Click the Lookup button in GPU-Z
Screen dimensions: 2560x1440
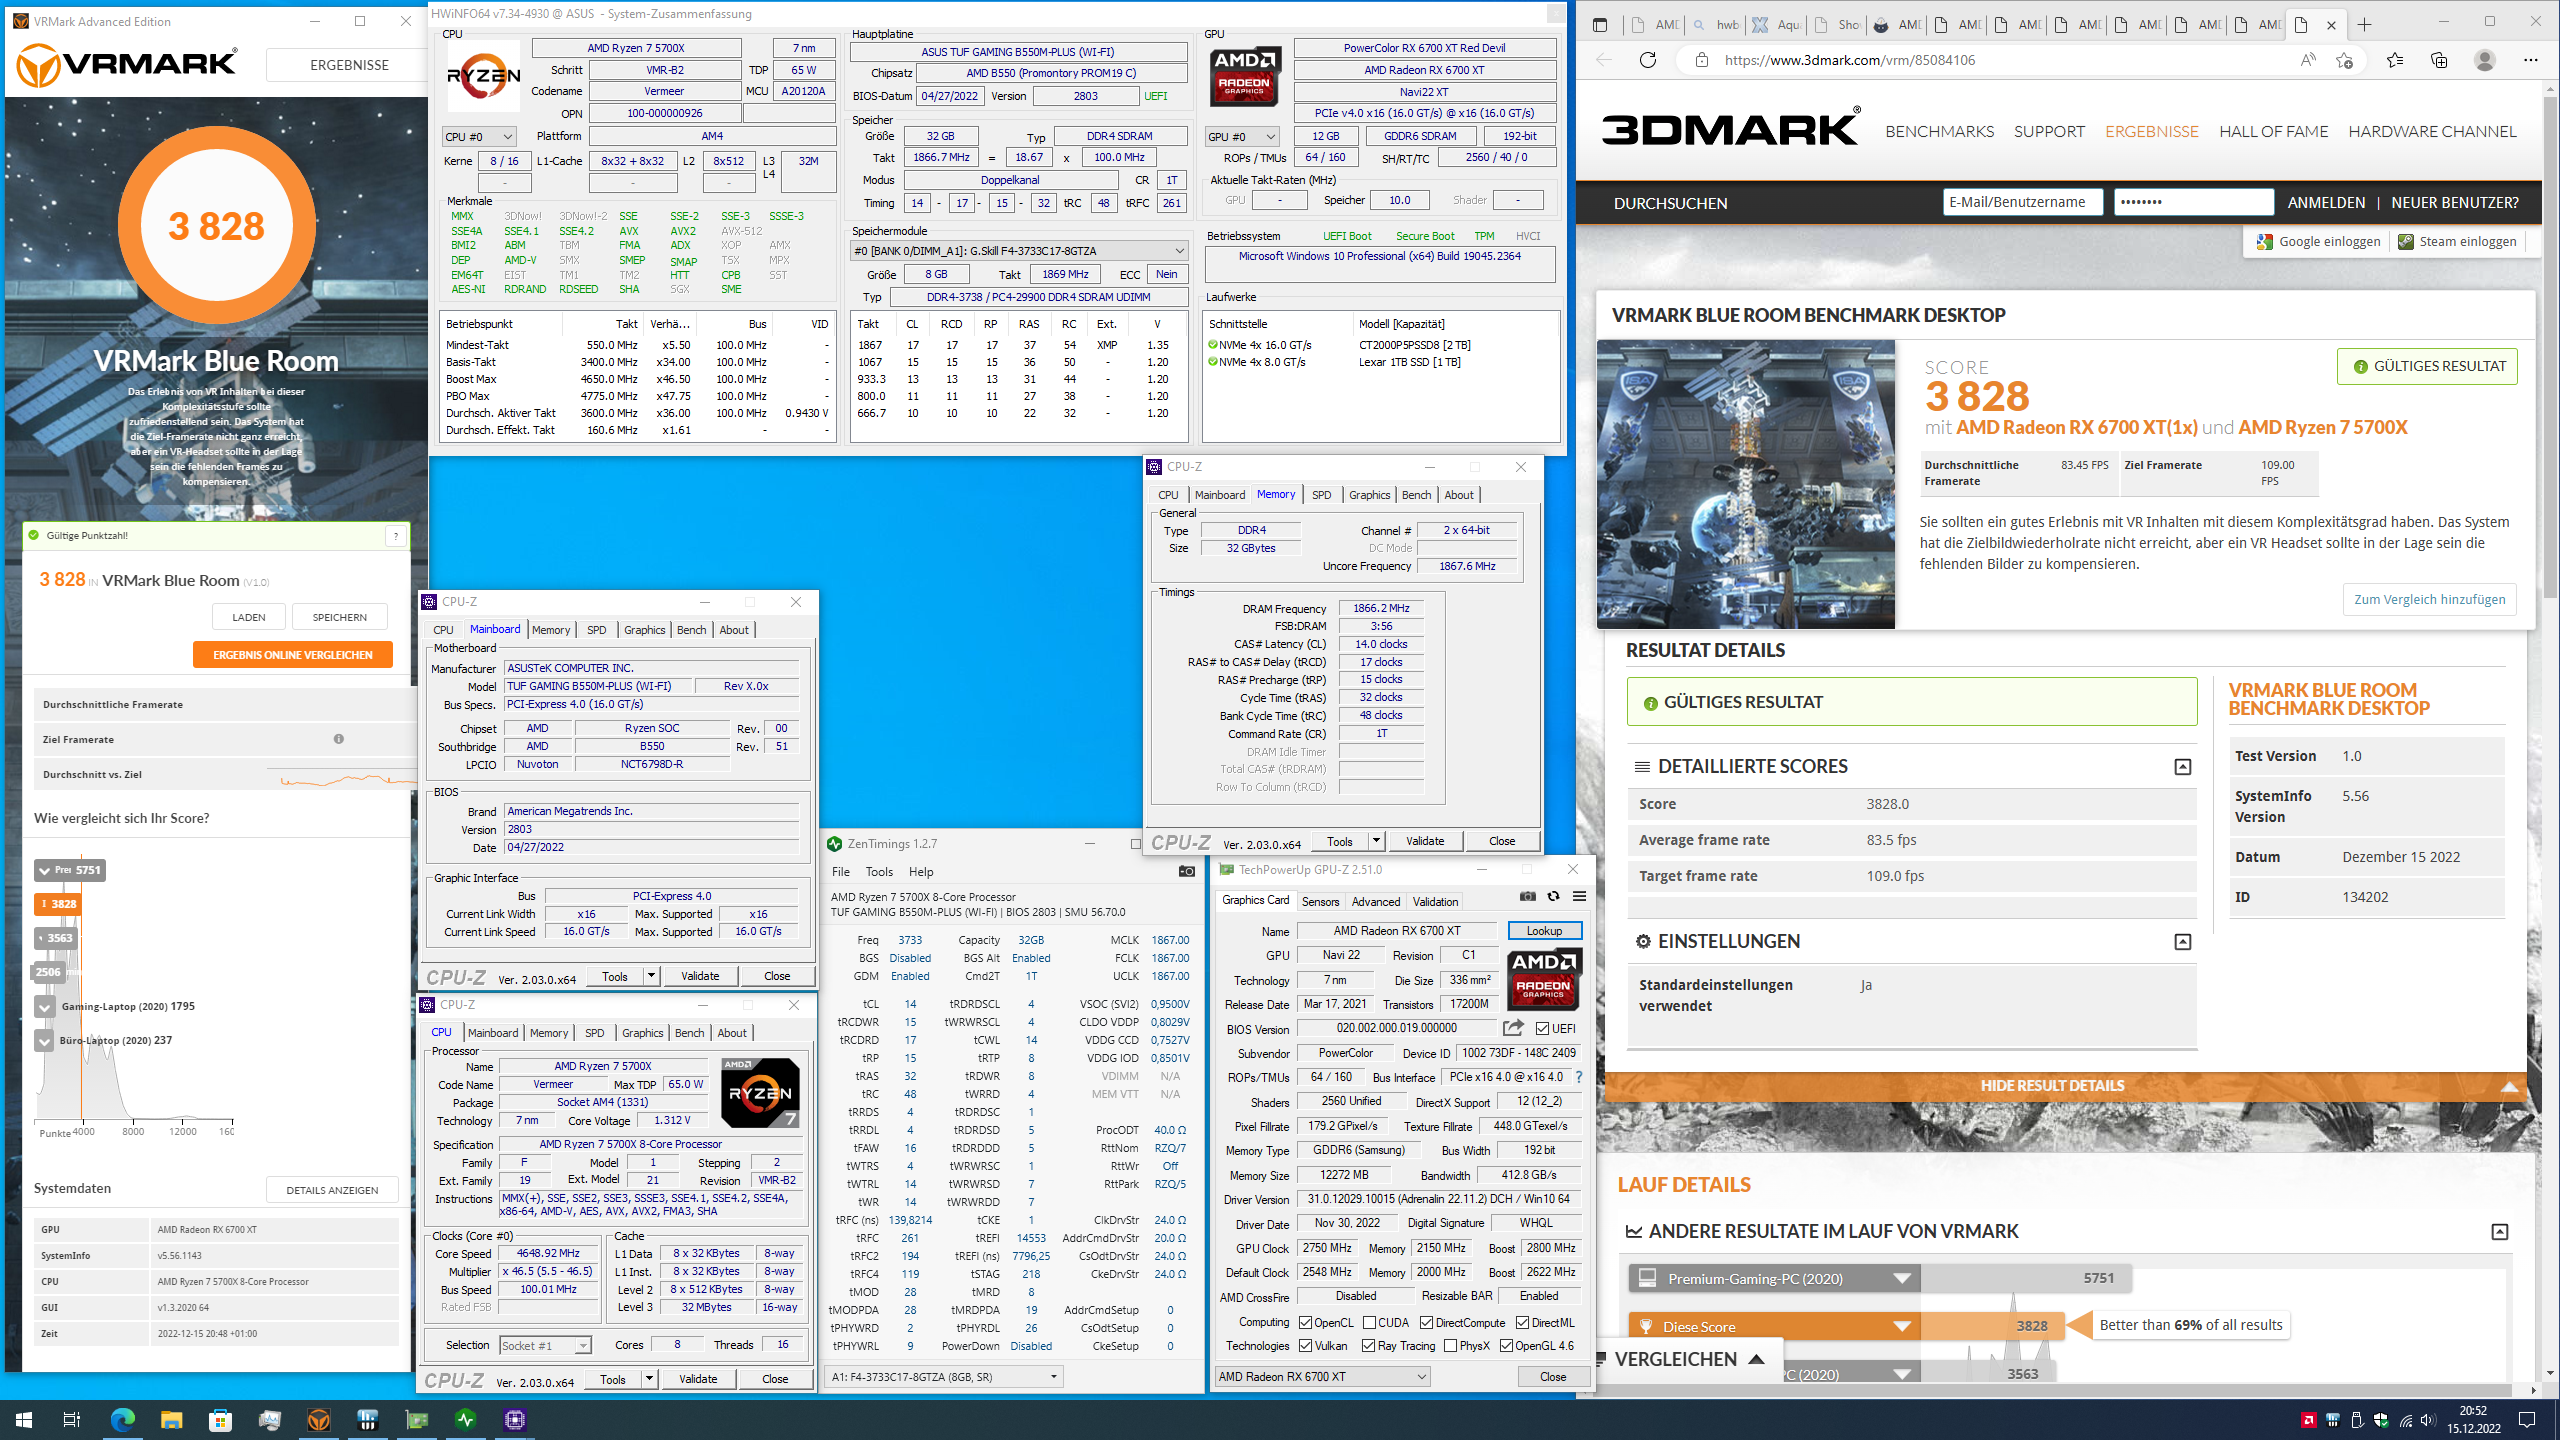(1544, 931)
